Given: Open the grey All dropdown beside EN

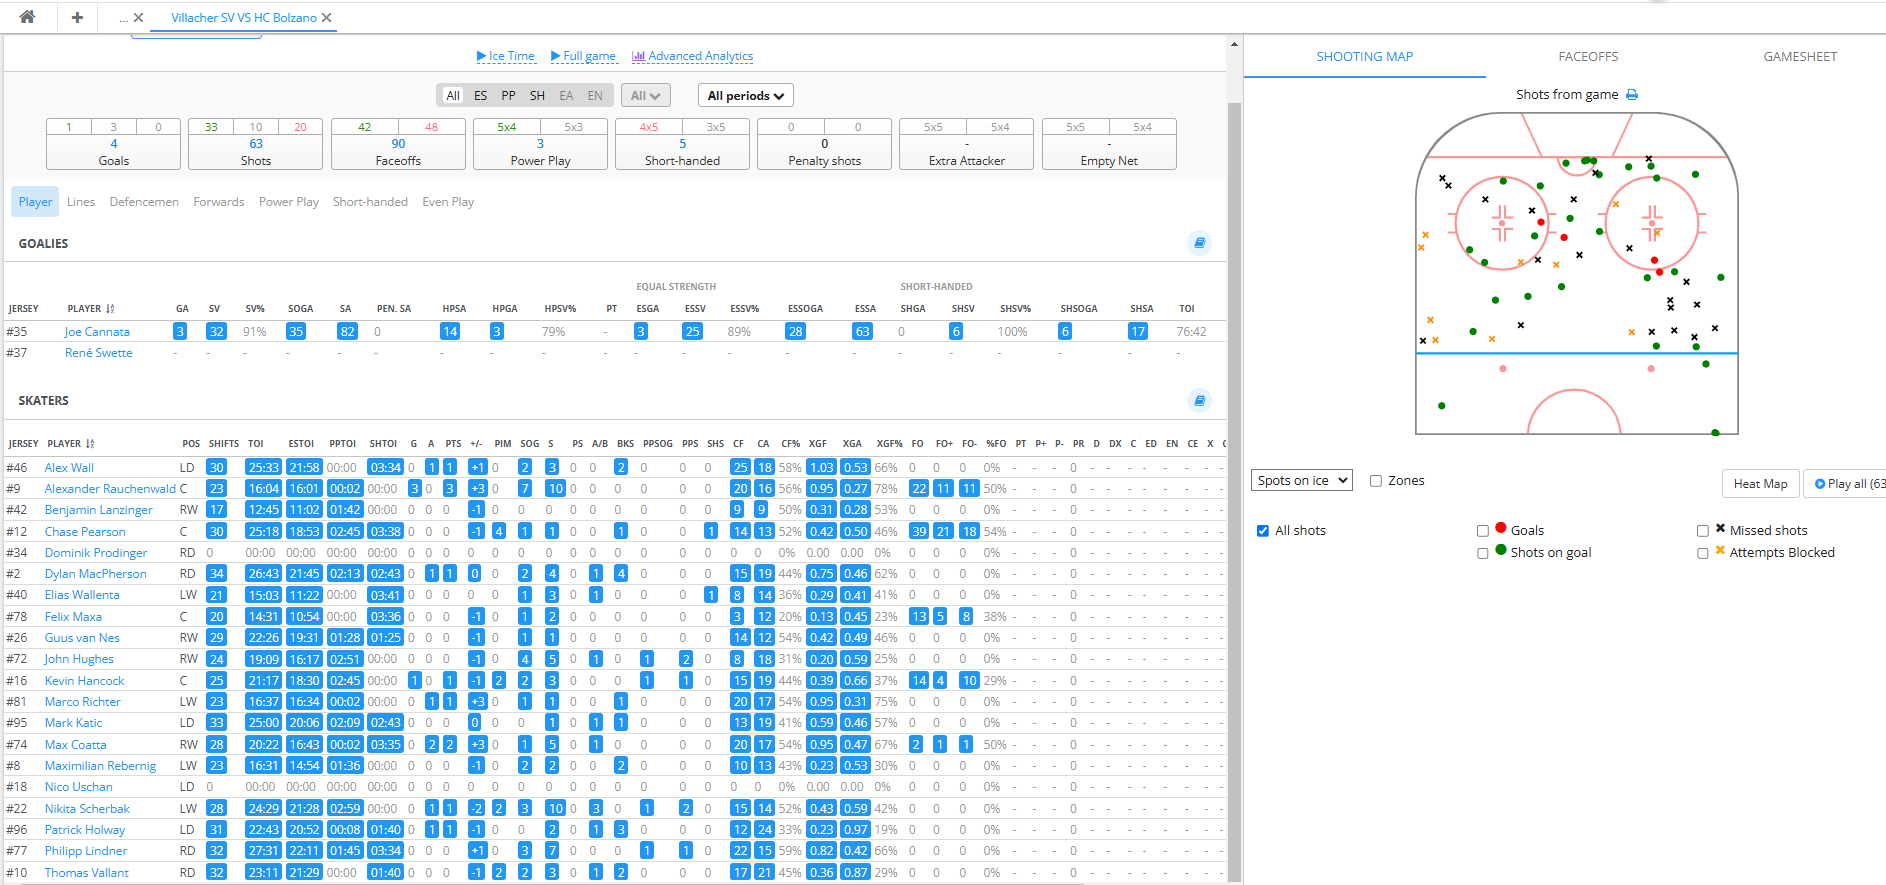Looking at the screenshot, I should (x=645, y=96).
